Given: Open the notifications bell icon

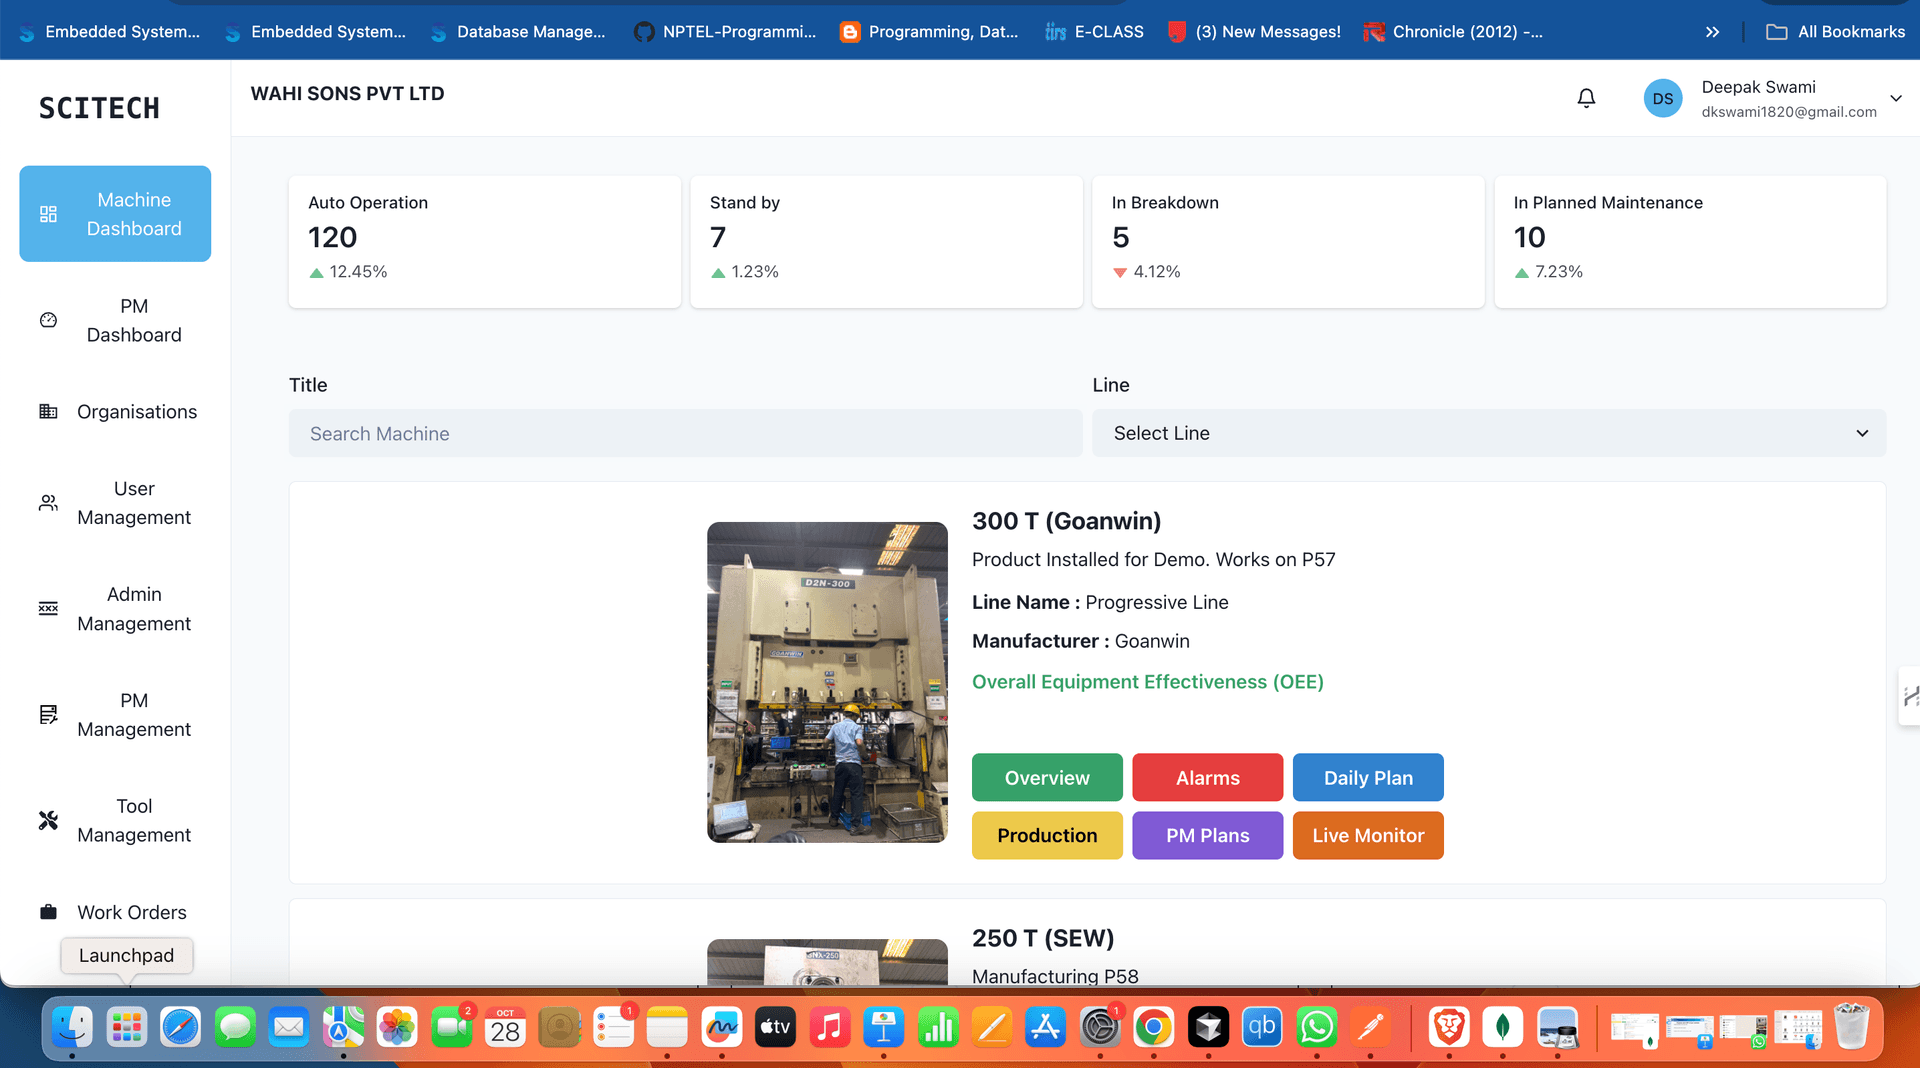Looking at the screenshot, I should (x=1586, y=98).
